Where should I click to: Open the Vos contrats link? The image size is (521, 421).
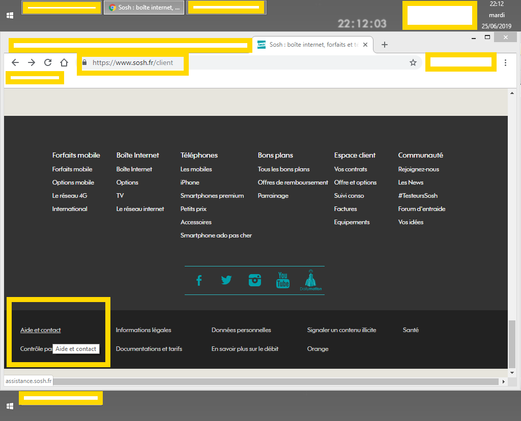[350, 169]
